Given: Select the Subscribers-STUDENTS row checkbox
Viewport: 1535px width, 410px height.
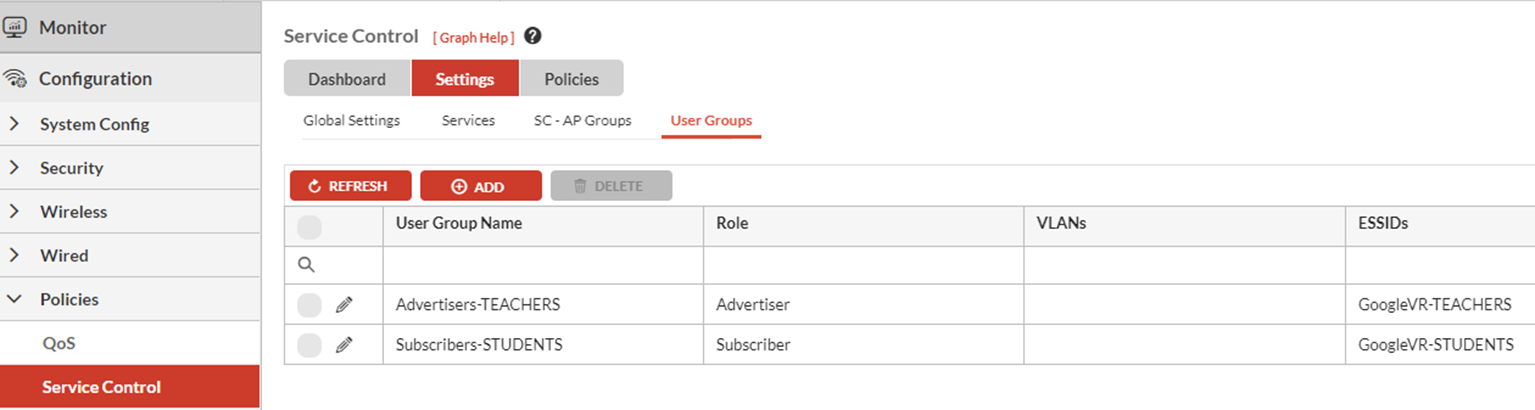Looking at the screenshot, I should coord(310,345).
